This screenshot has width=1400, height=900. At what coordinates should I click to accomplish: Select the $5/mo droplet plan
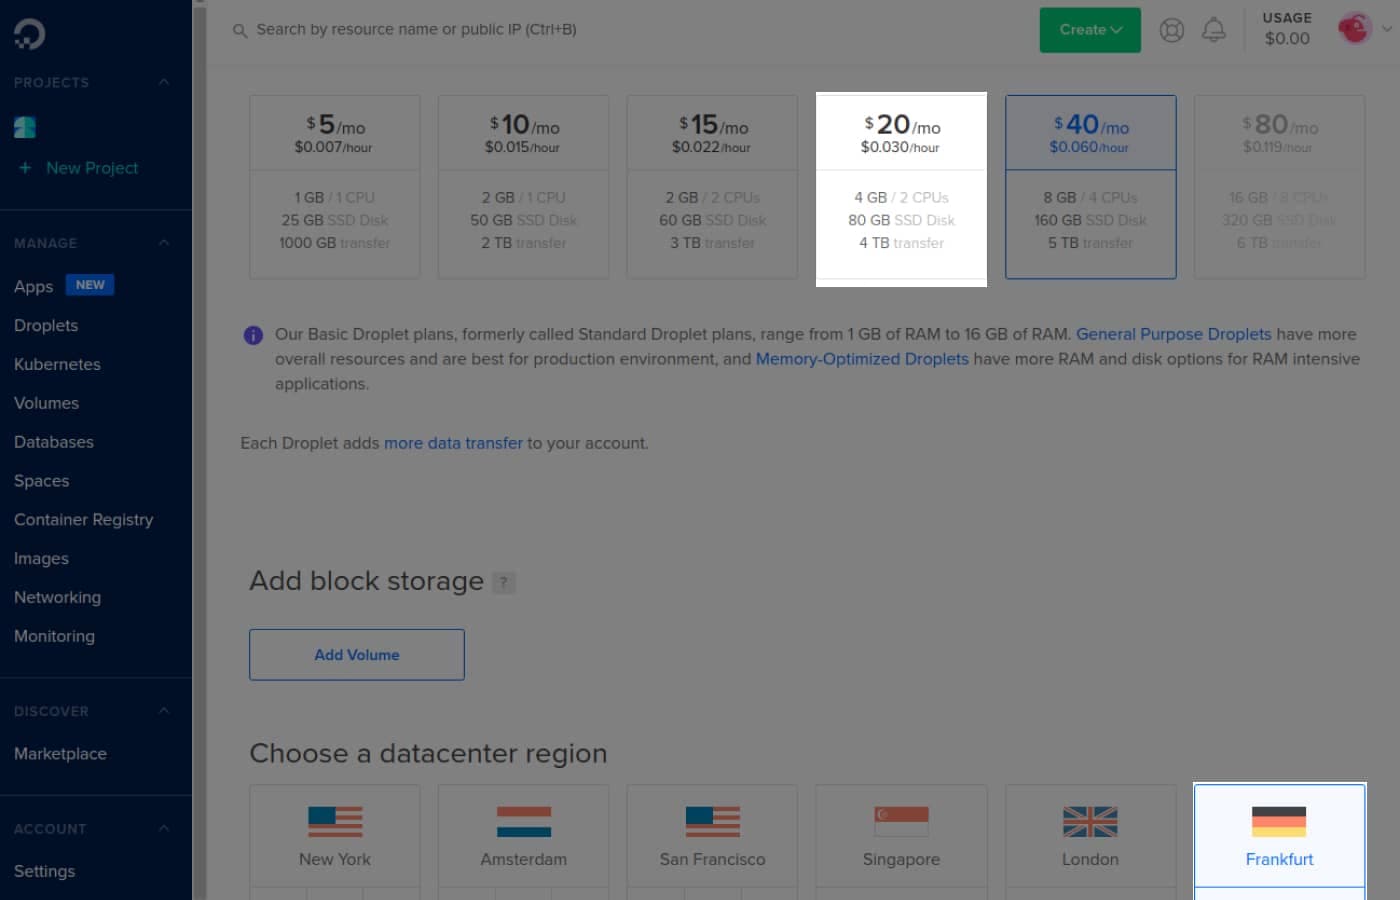(x=335, y=187)
